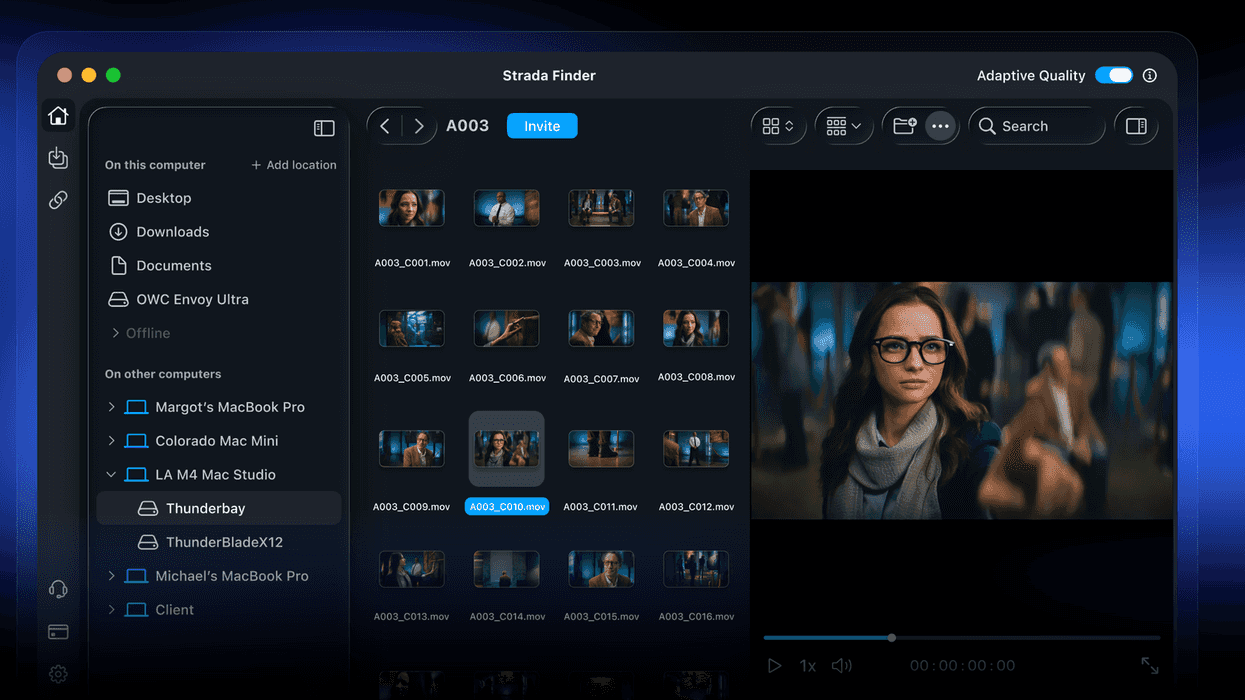Select thumbnail A003_C007.mov
1245x700 pixels.
[601, 328]
